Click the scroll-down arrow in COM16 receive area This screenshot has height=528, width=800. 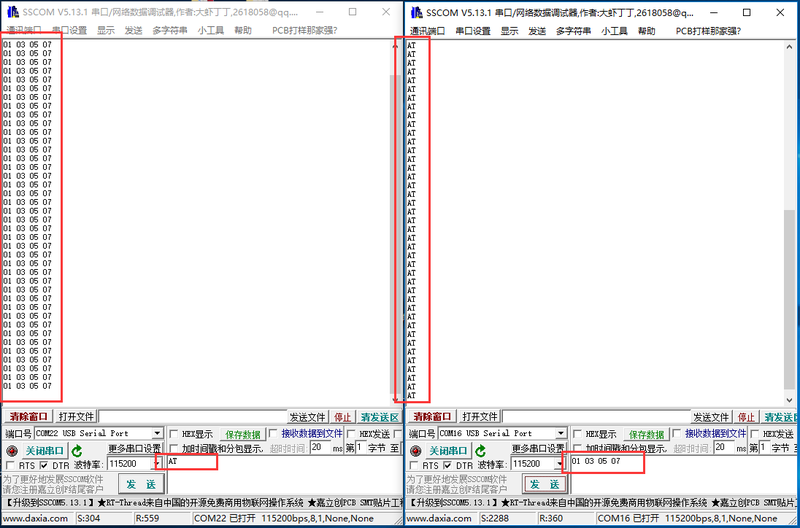[790, 400]
